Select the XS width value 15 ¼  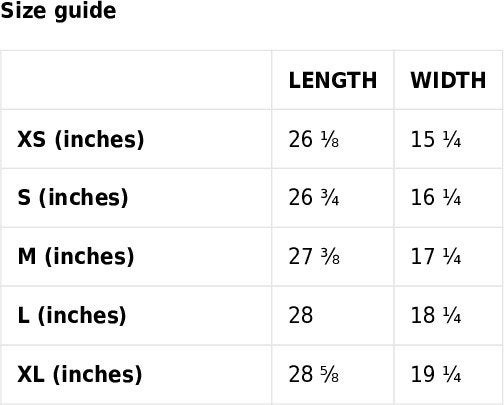pos(436,139)
